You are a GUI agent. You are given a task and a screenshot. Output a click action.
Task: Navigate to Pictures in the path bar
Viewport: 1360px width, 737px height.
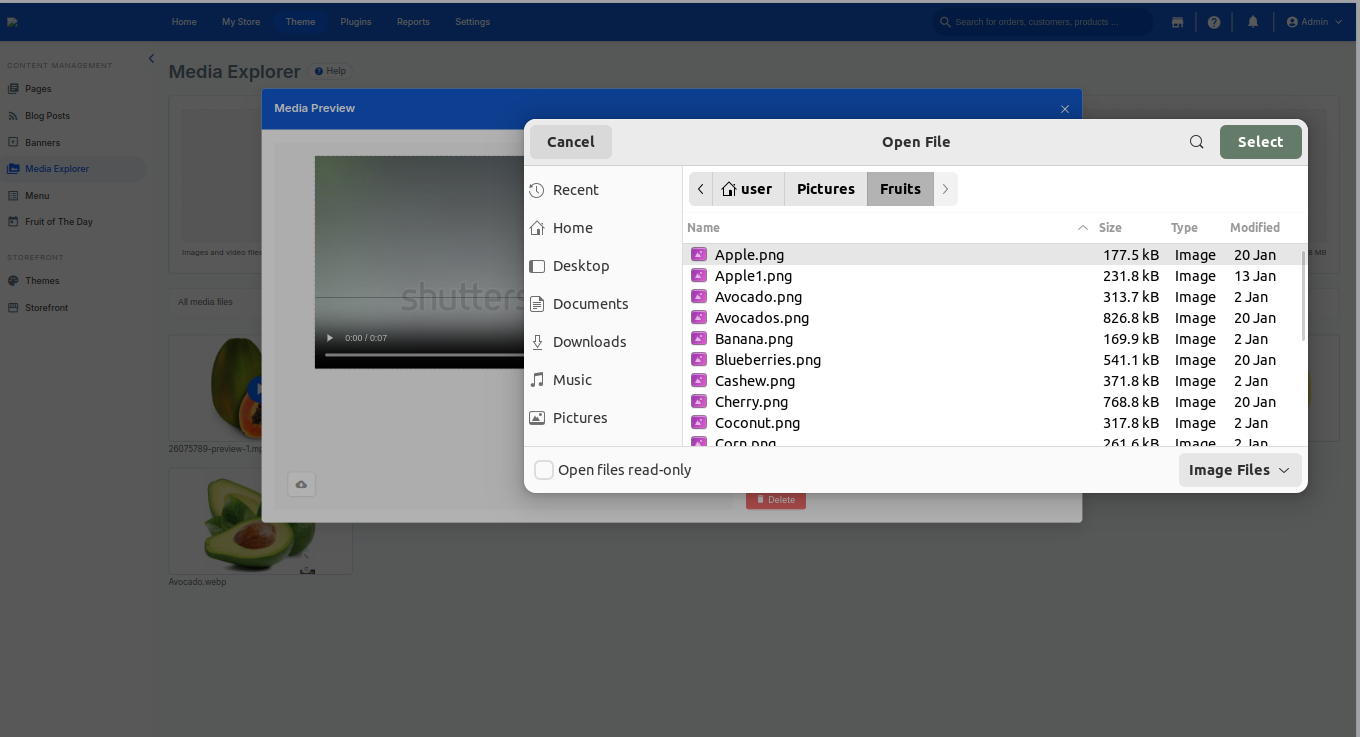click(826, 189)
